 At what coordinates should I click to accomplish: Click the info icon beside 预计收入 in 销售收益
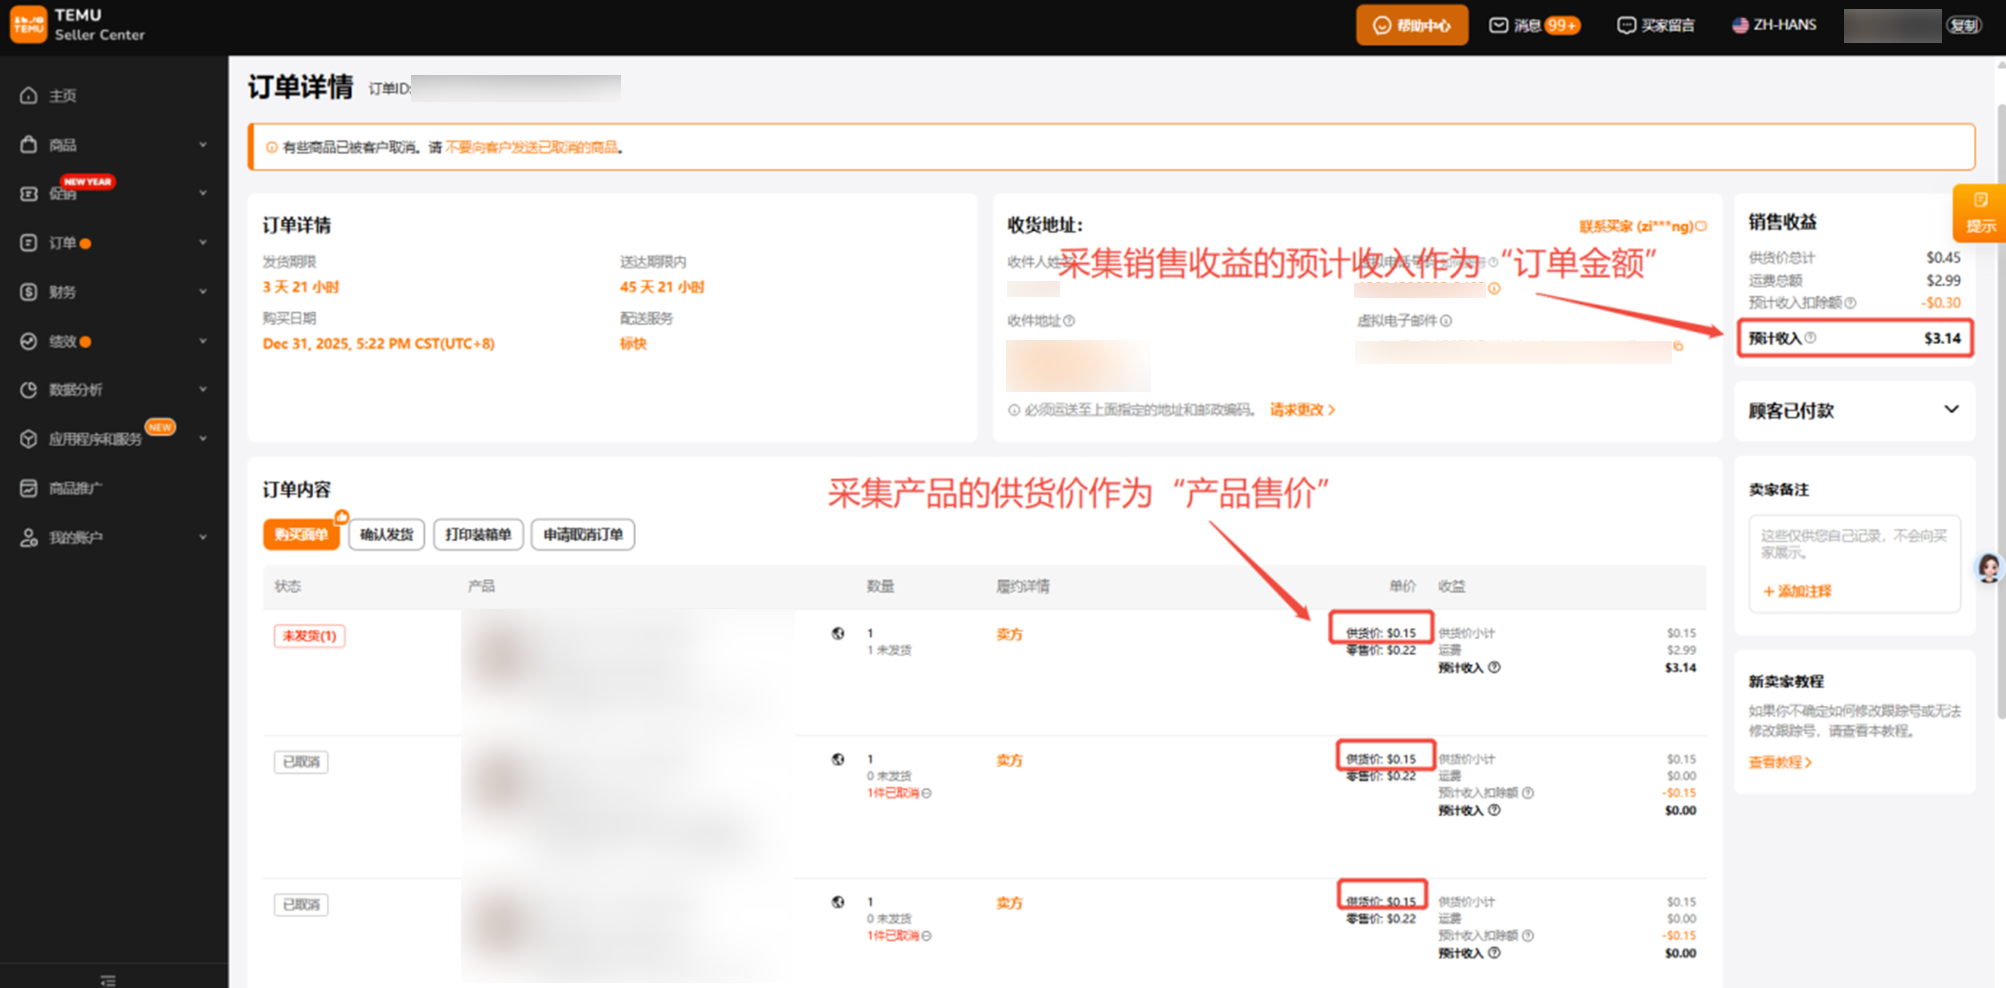point(1810,338)
